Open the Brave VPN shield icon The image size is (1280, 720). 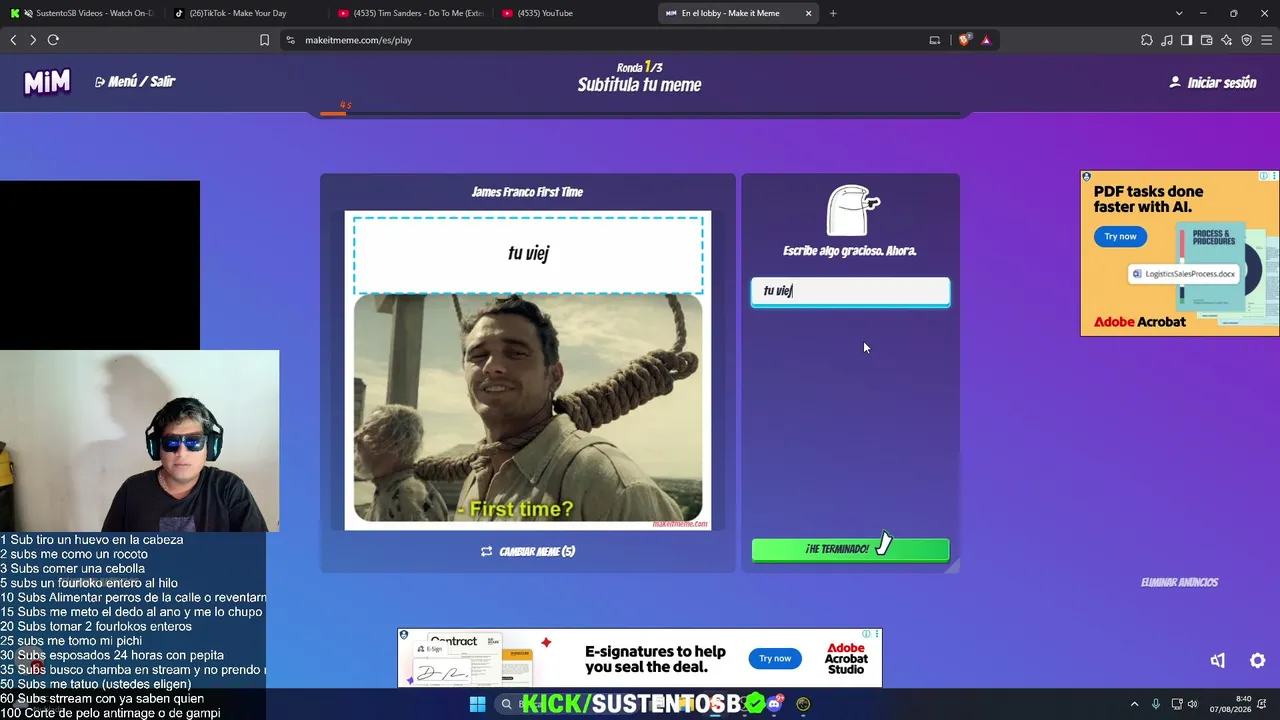tap(1246, 40)
